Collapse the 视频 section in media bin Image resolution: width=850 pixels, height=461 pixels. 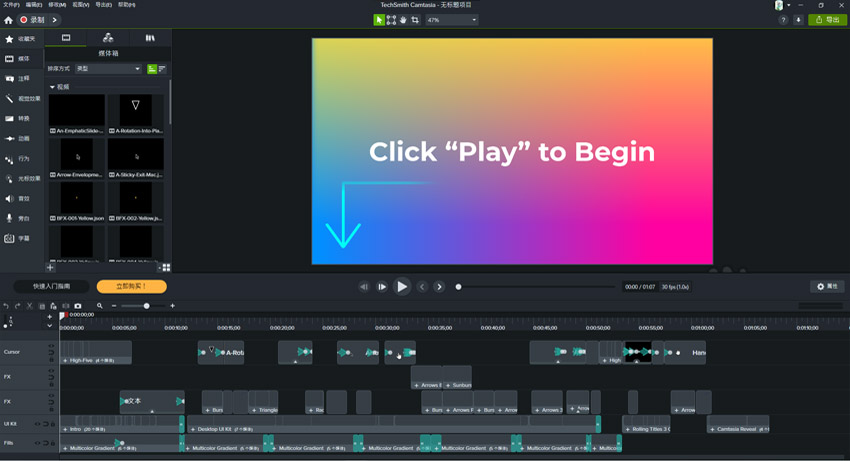tap(52, 87)
